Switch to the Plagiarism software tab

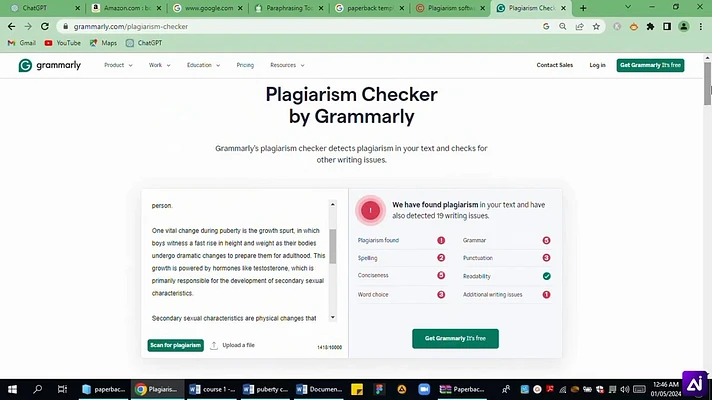pyautogui.click(x=450, y=8)
